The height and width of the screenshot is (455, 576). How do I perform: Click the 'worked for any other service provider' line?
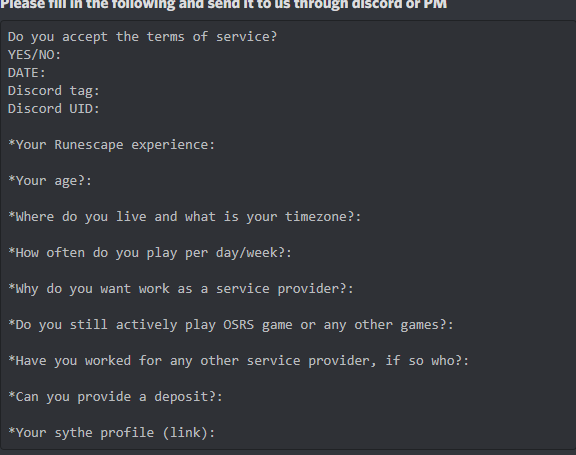click(239, 361)
